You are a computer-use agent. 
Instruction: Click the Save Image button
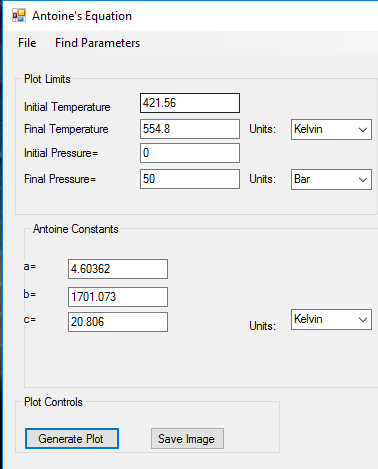coord(187,439)
